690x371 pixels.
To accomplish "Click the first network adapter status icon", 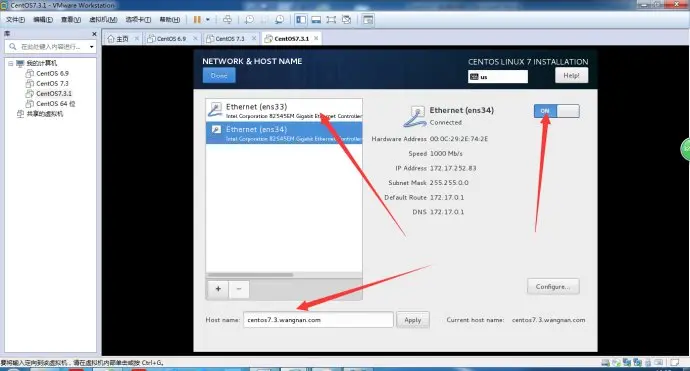I will click(x=627, y=363).
